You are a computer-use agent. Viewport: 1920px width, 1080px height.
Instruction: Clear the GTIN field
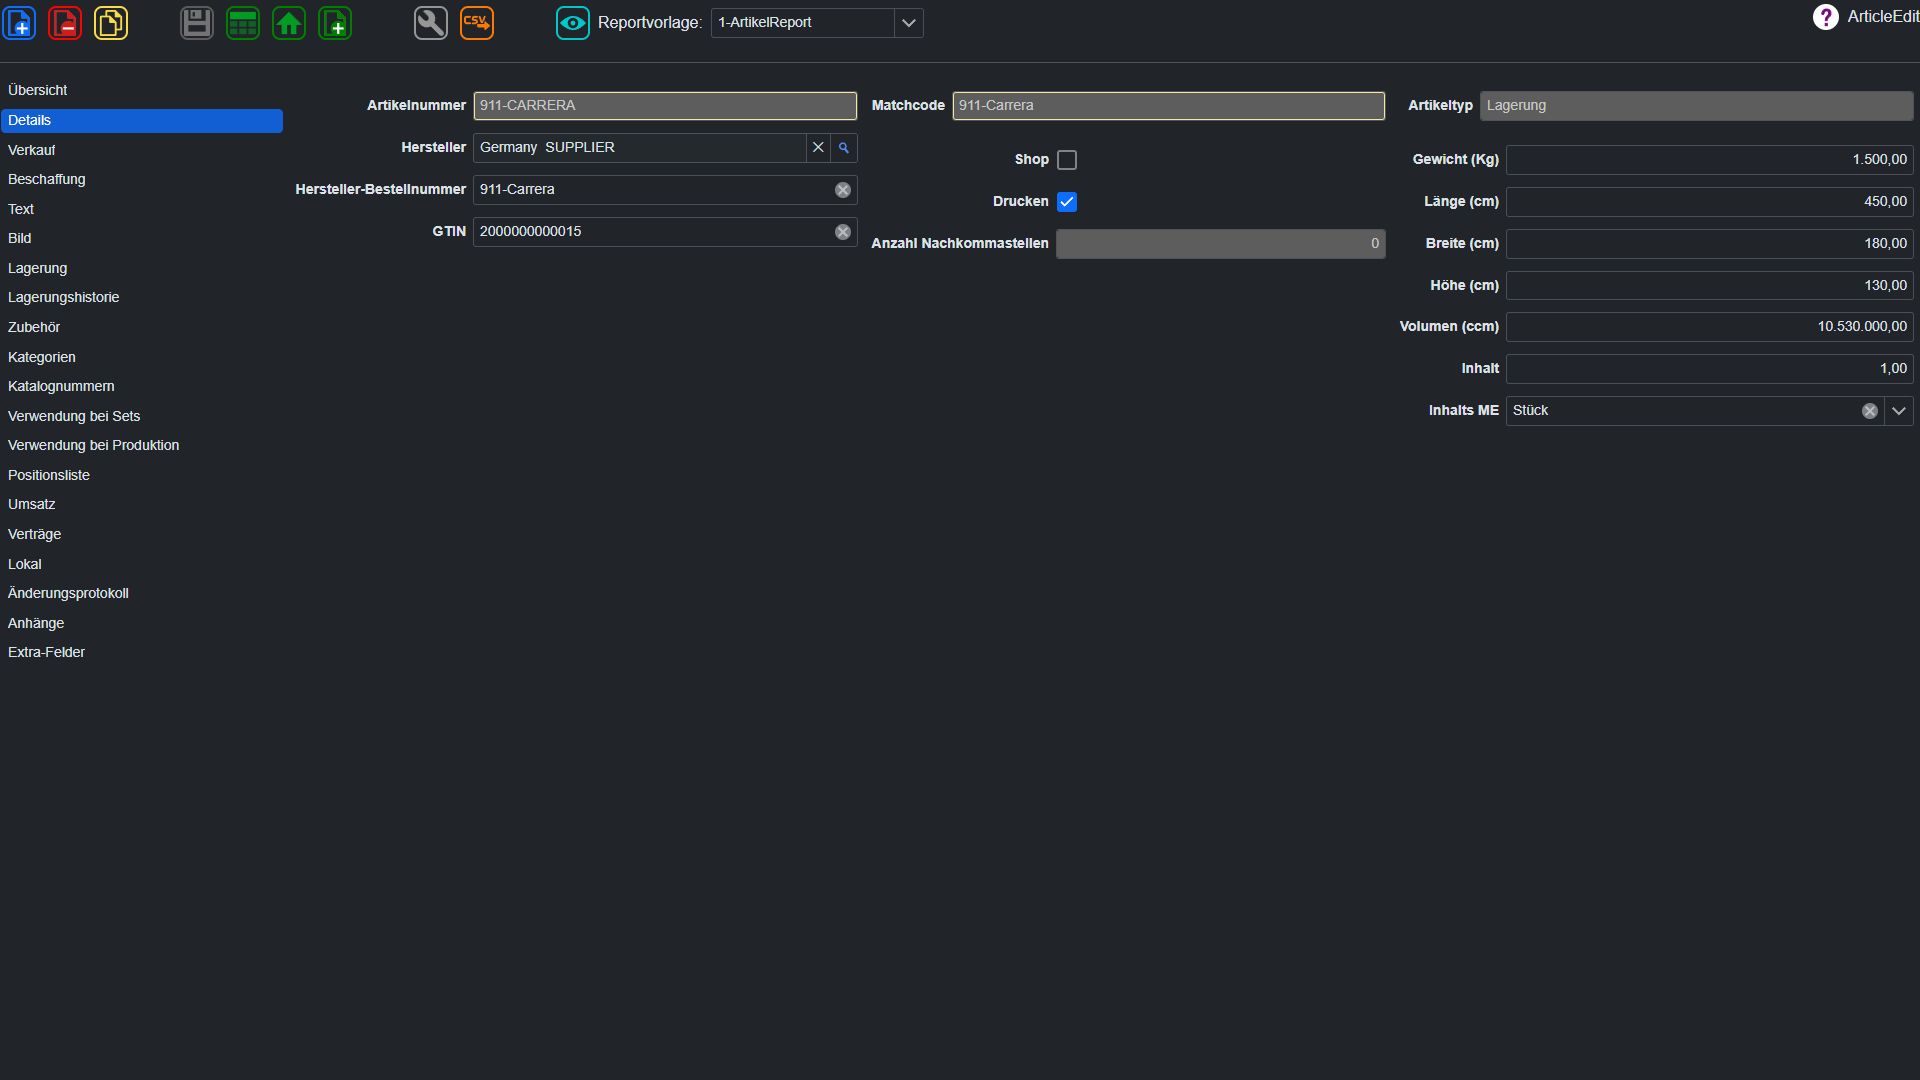click(x=843, y=232)
